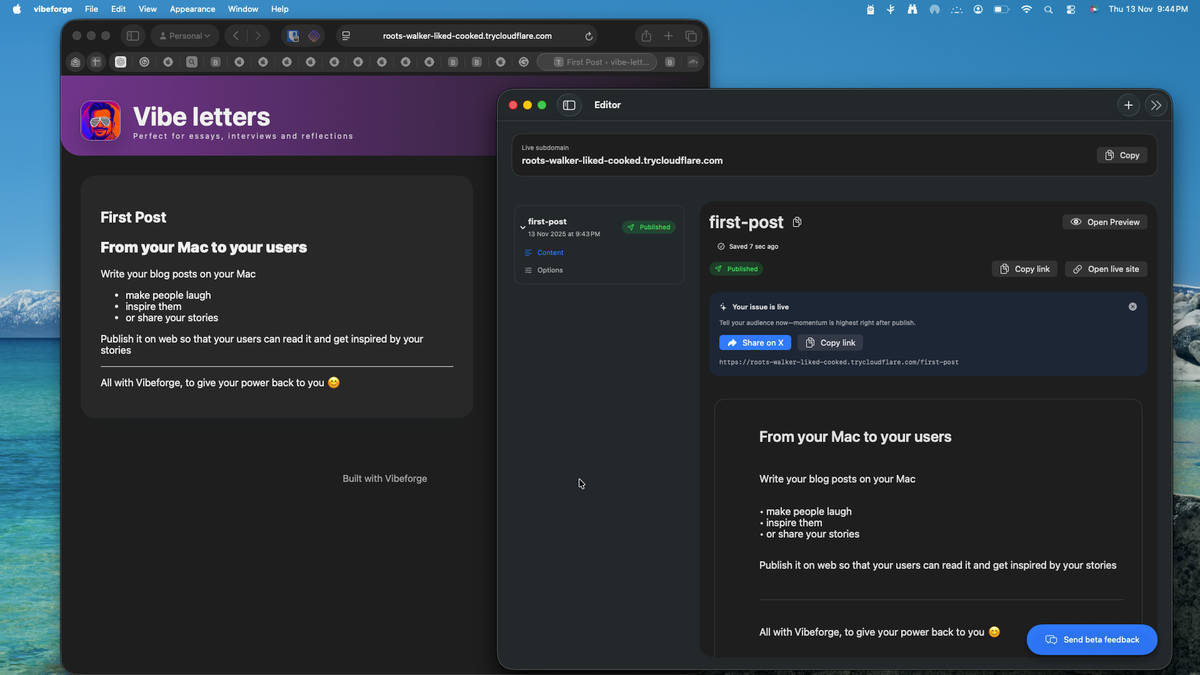
Task: Open Spotlight search from the menu bar
Action: pyautogui.click(x=1048, y=9)
